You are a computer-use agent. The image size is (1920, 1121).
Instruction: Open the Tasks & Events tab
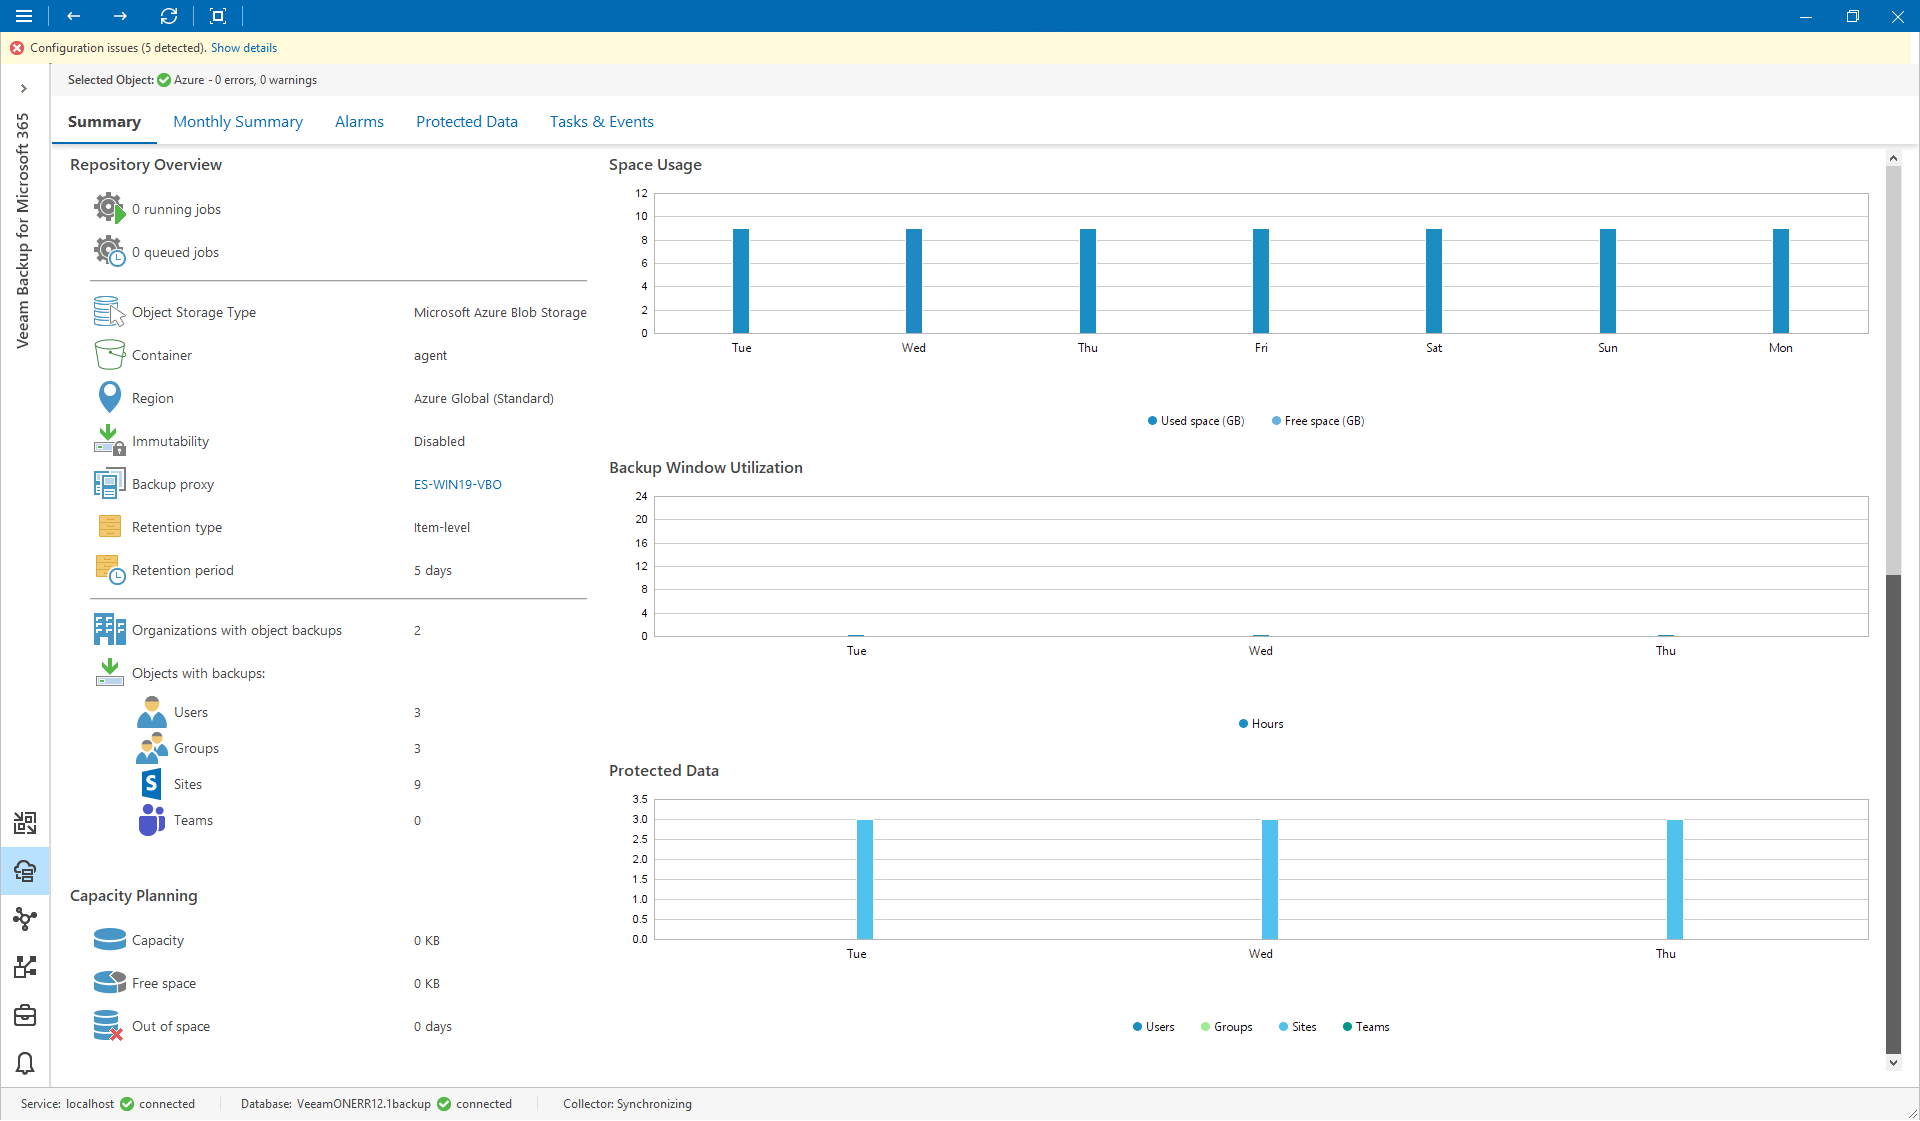coord(601,121)
